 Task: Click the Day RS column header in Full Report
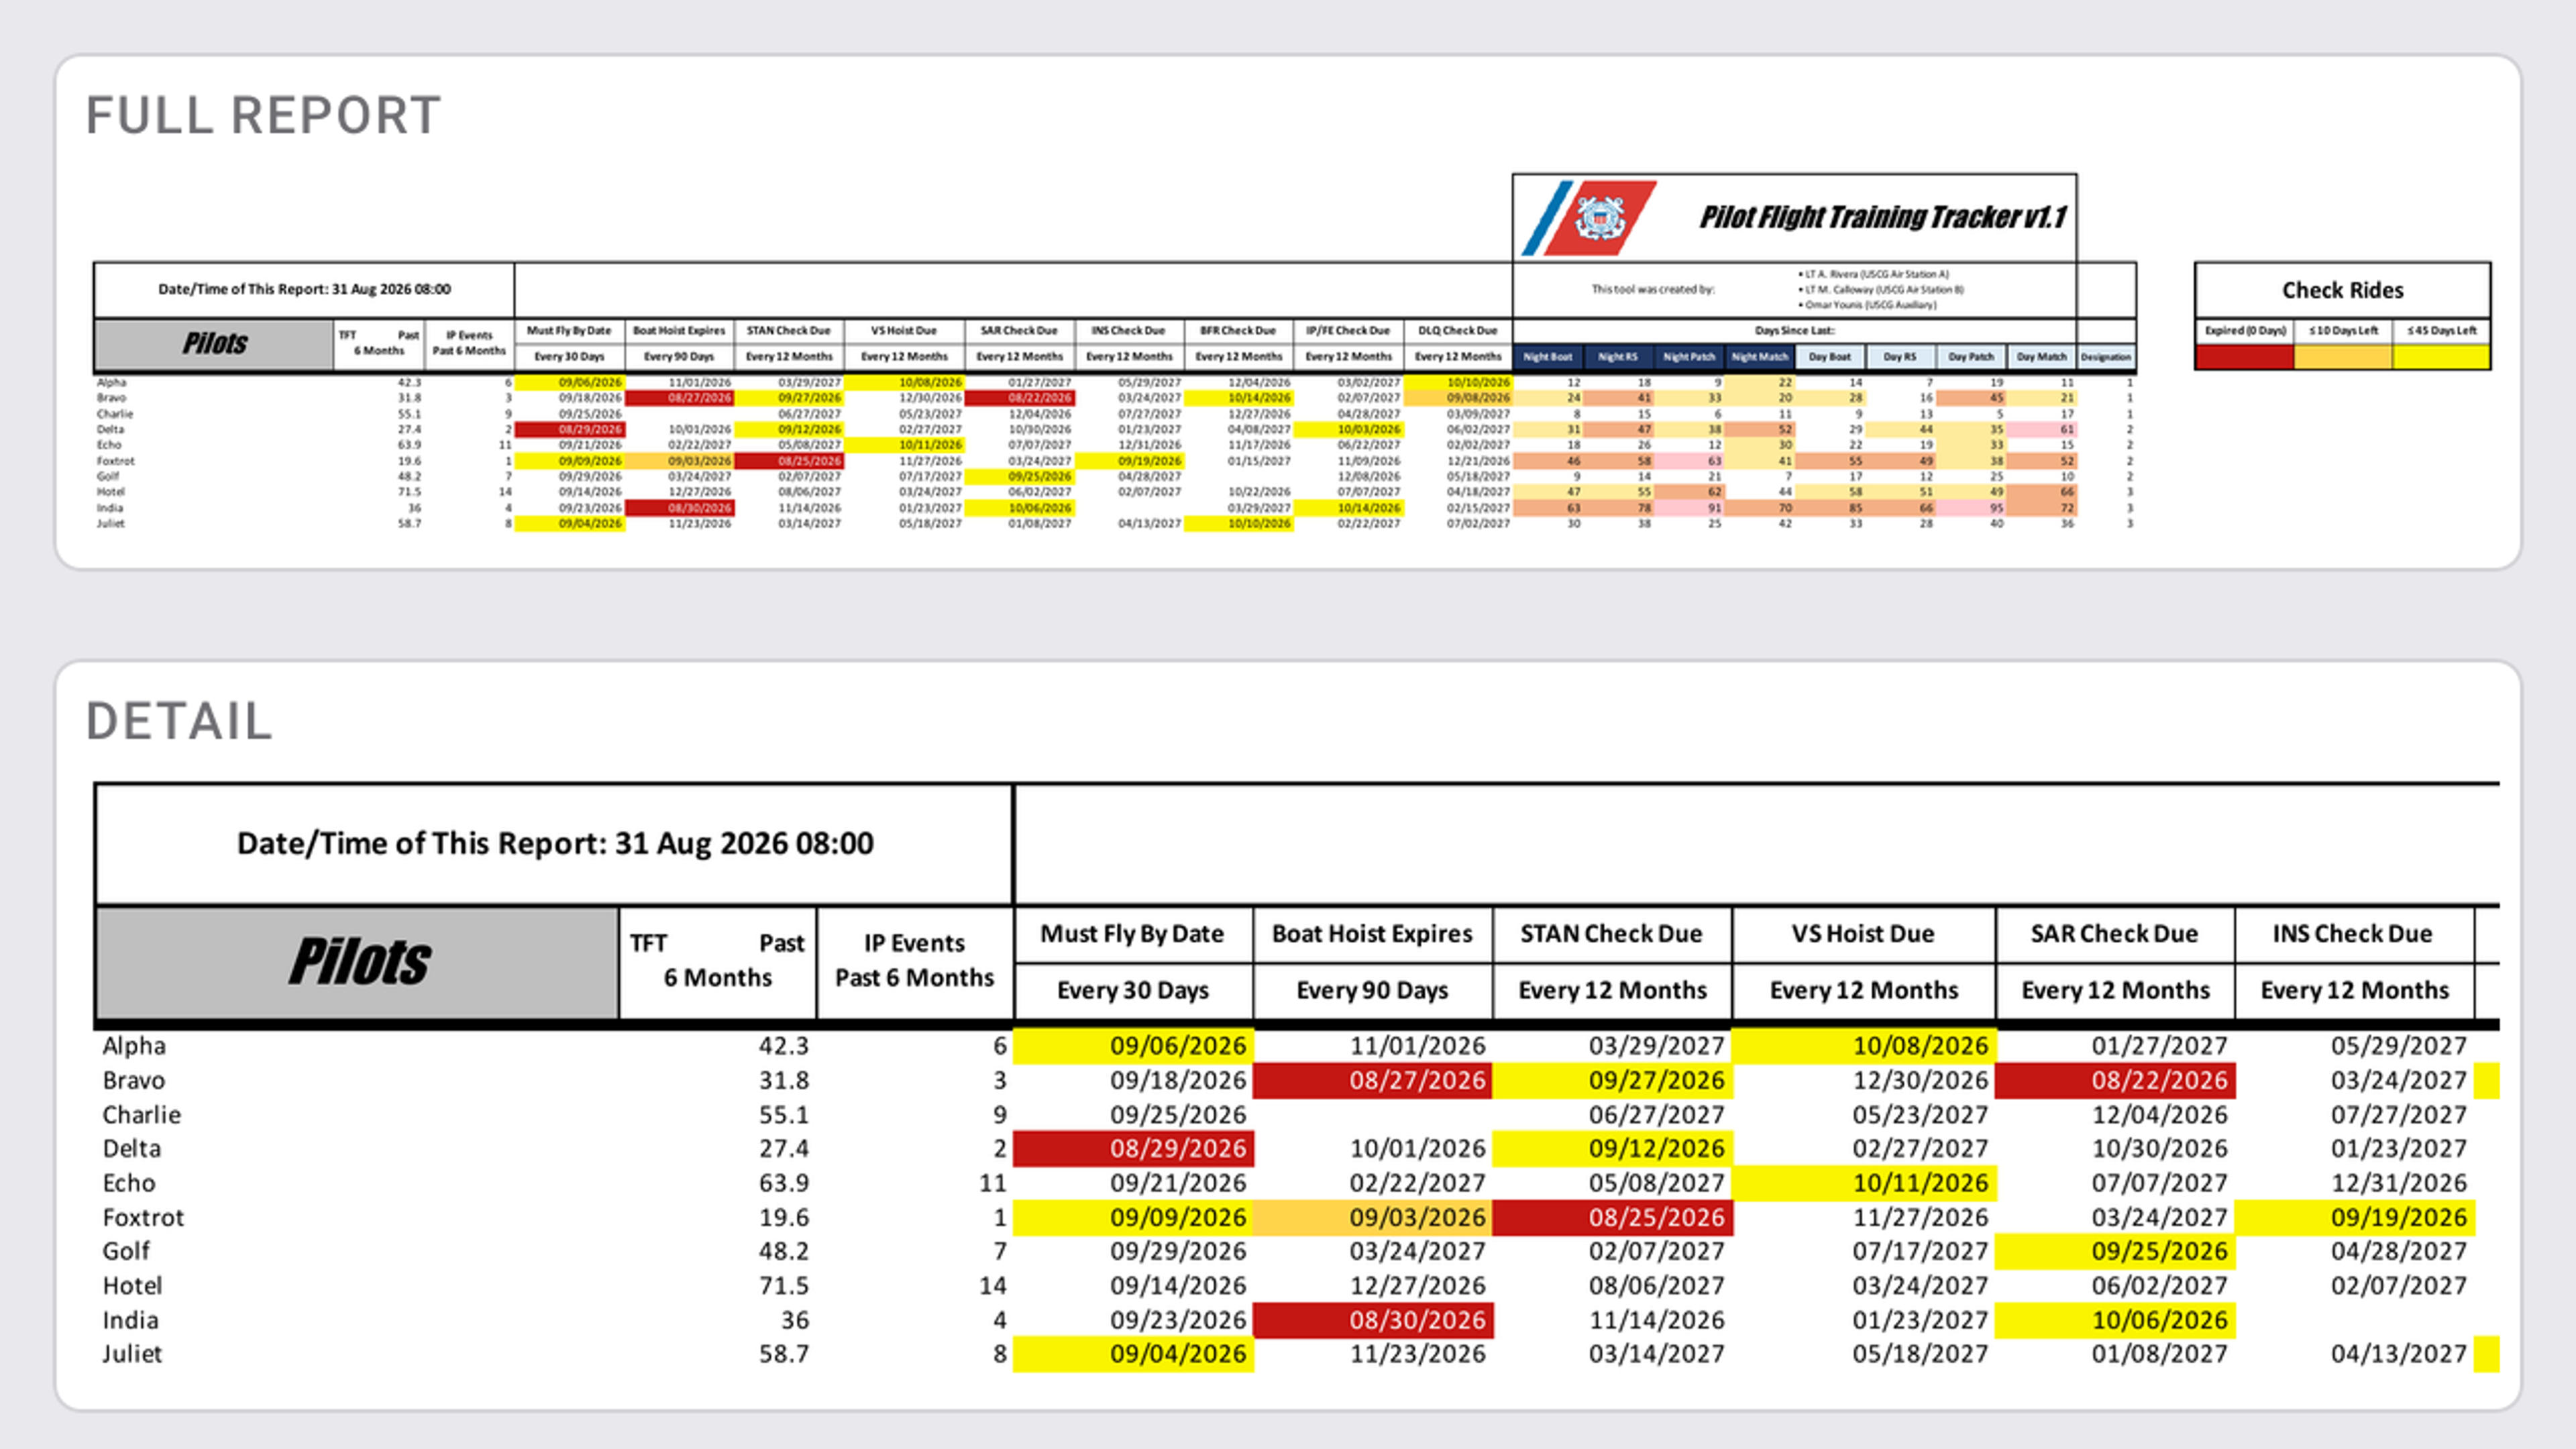click(1900, 357)
